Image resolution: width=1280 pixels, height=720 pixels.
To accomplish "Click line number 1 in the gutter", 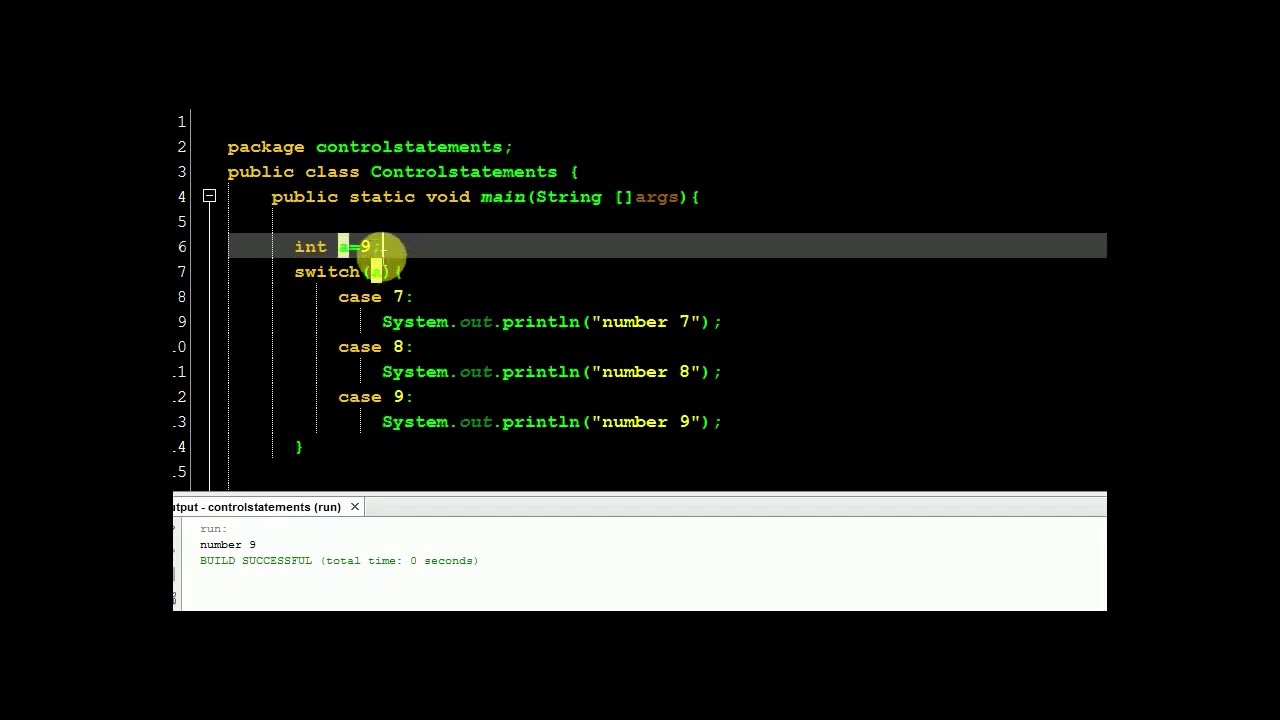I will tap(181, 122).
